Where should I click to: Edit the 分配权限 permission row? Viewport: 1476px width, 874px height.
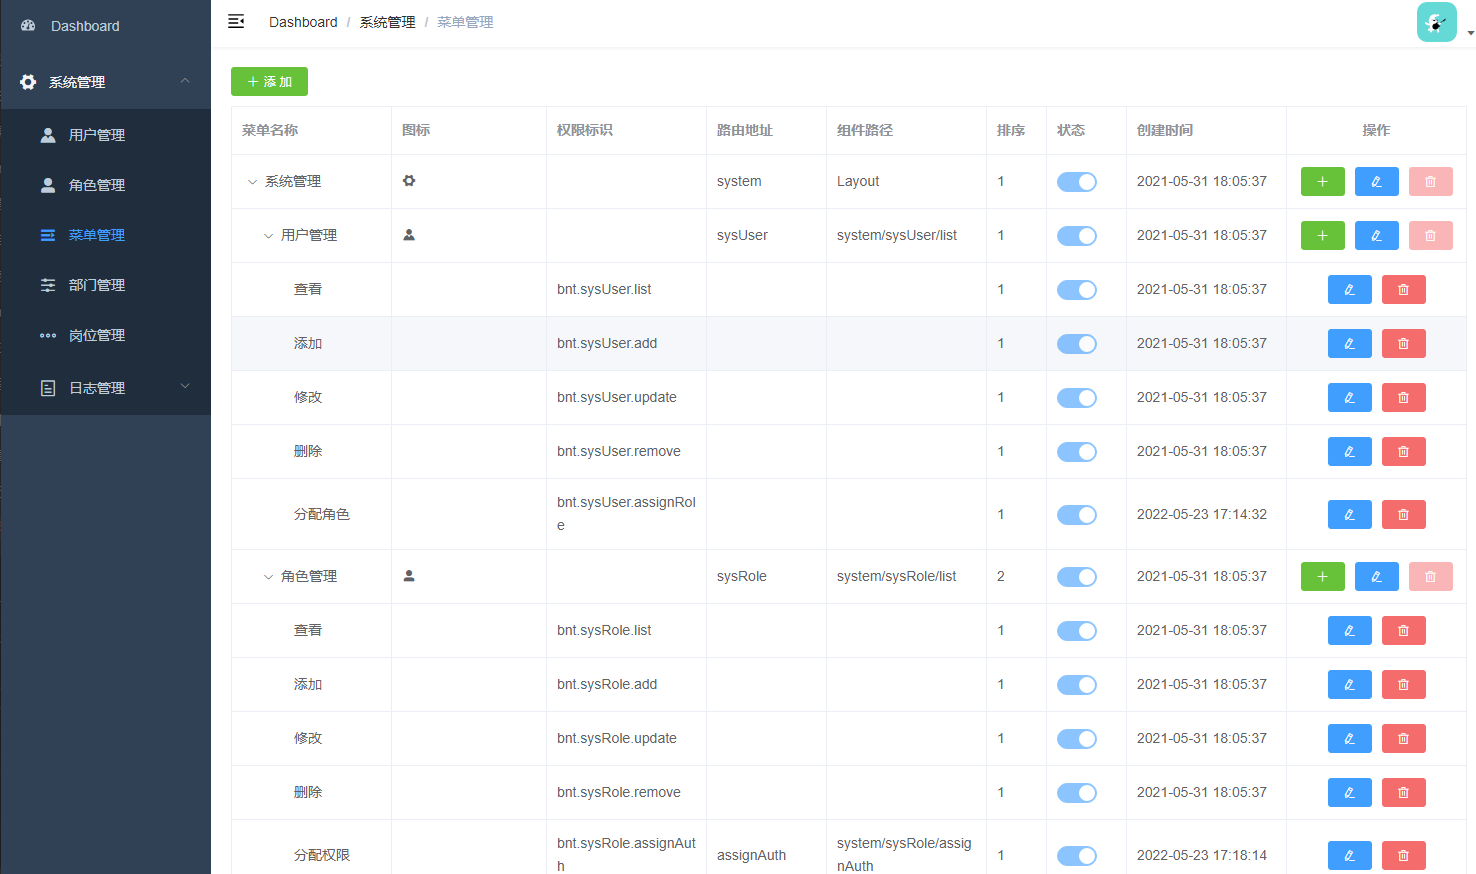coord(1349,856)
